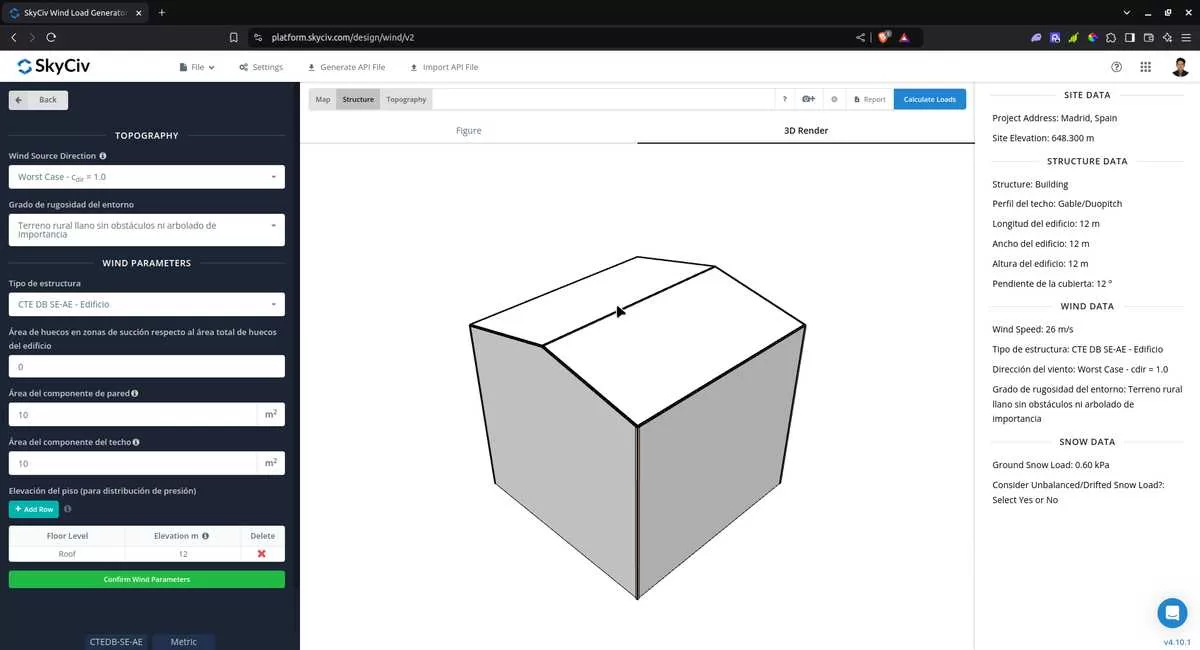The image size is (1200, 650).
Task: Click the Roof elevation cell showing 12
Action: tap(183, 553)
